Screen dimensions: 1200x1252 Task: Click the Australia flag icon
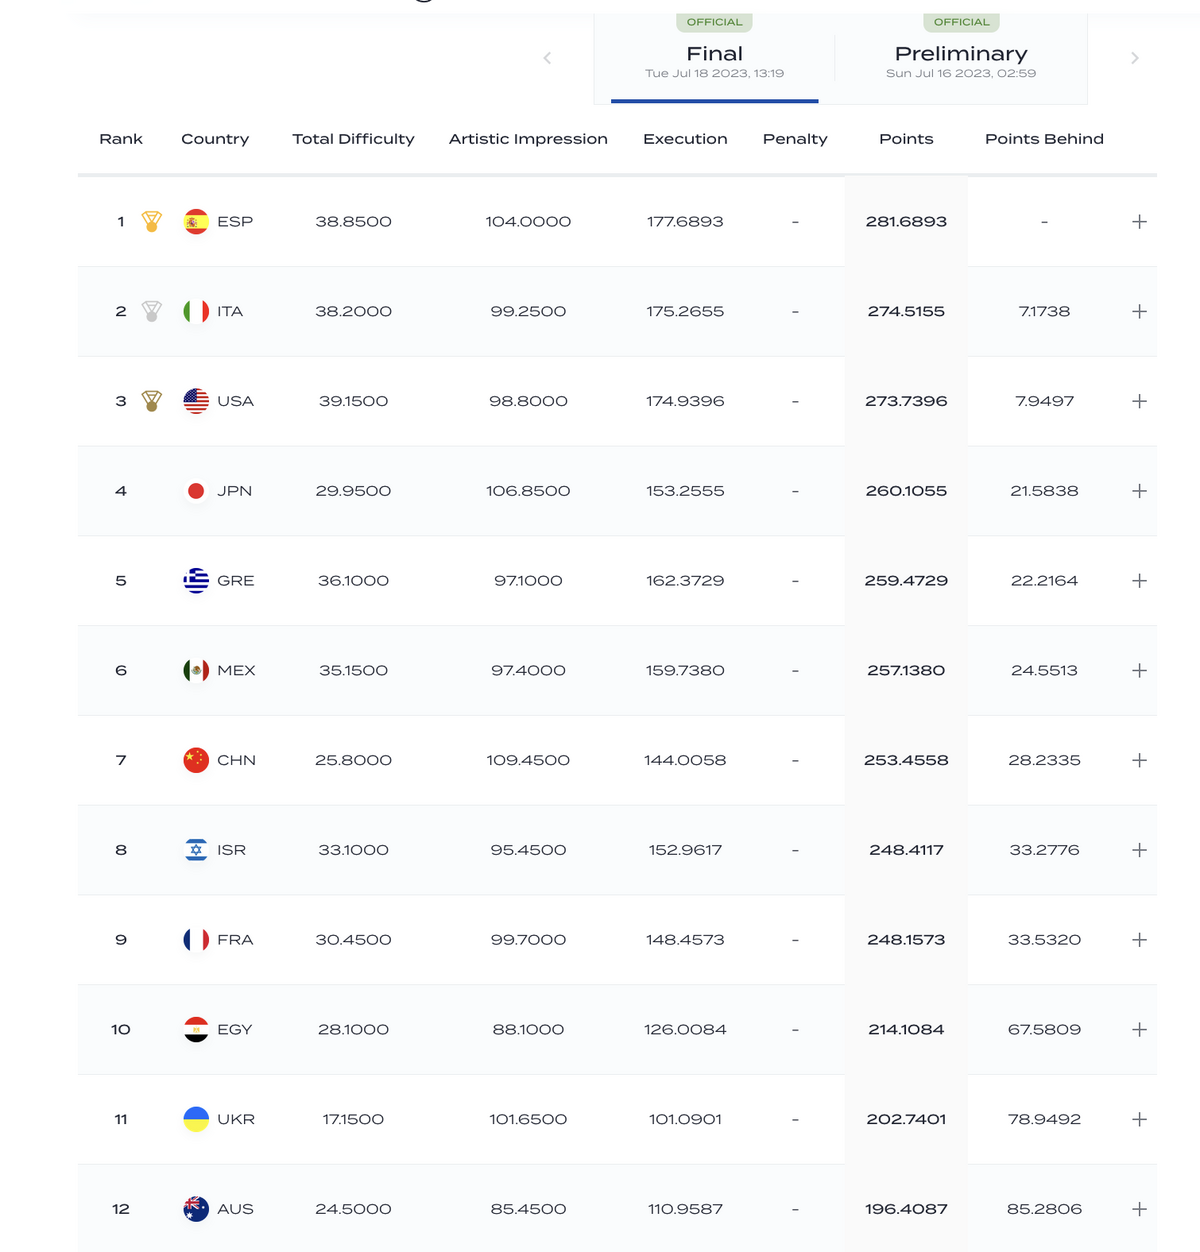[196, 1209]
